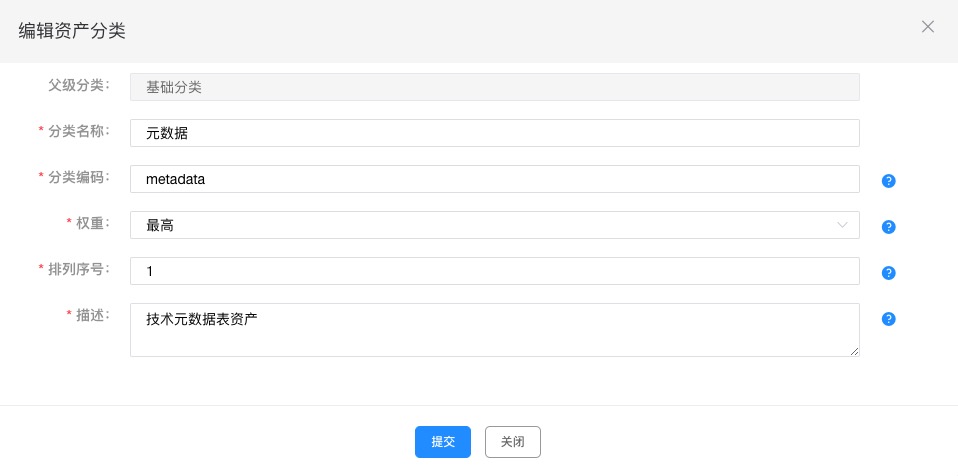The height and width of the screenshot is (476, 958).
Task: Focus the 分类名称 input containing 元数据
Action: [494, 133]
